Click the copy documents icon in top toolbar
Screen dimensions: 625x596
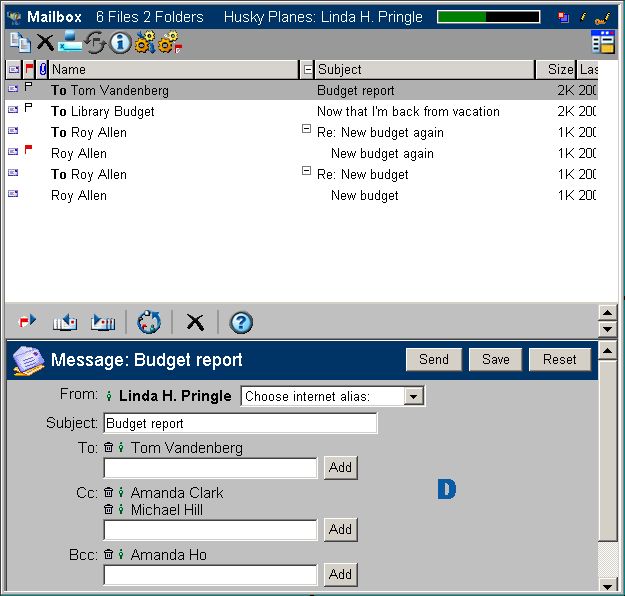click(x=19, y=42)
